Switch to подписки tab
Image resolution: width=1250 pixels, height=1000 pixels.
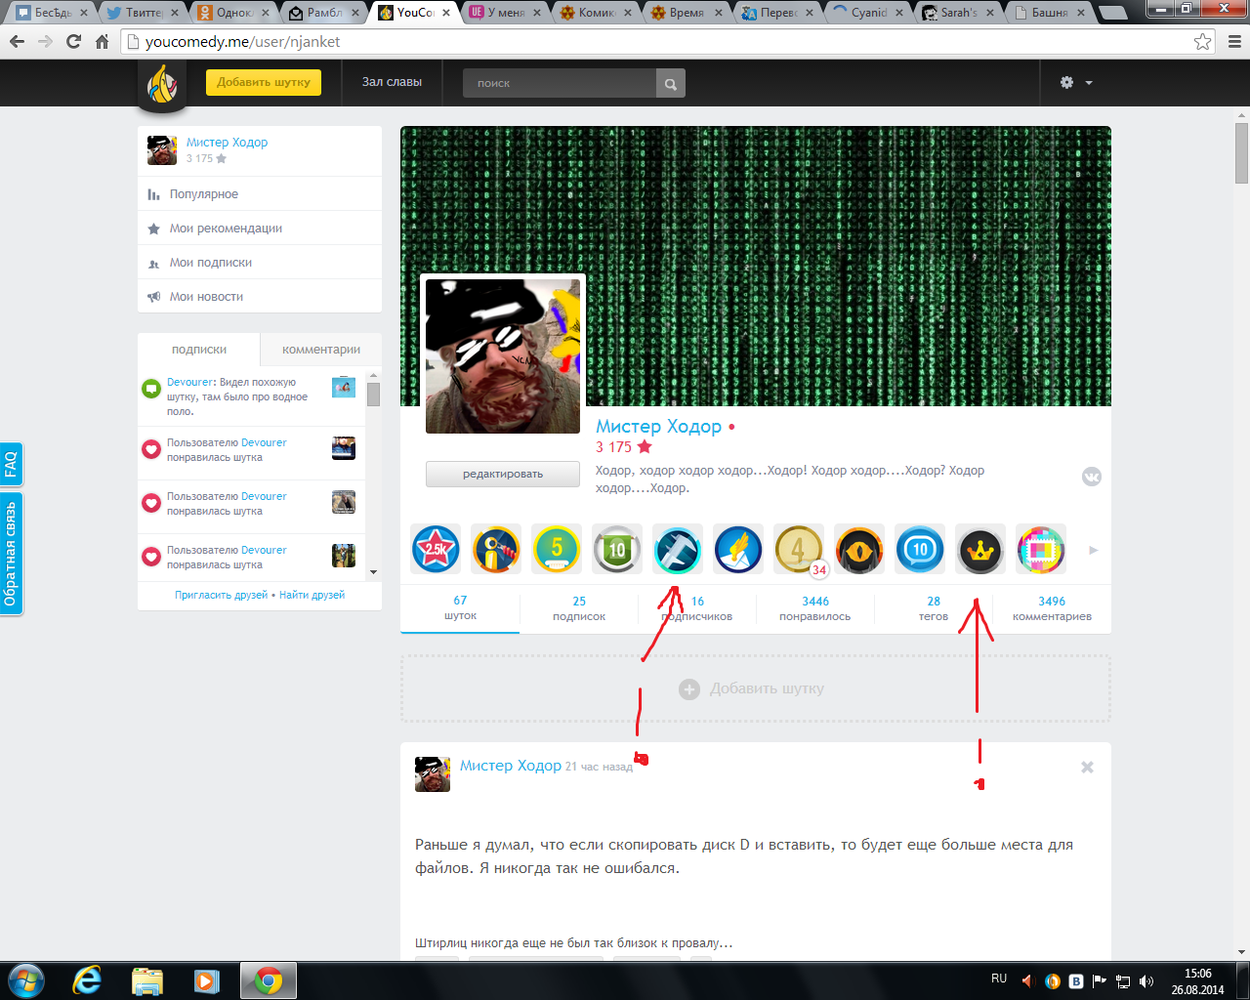[x=199, y=349]
